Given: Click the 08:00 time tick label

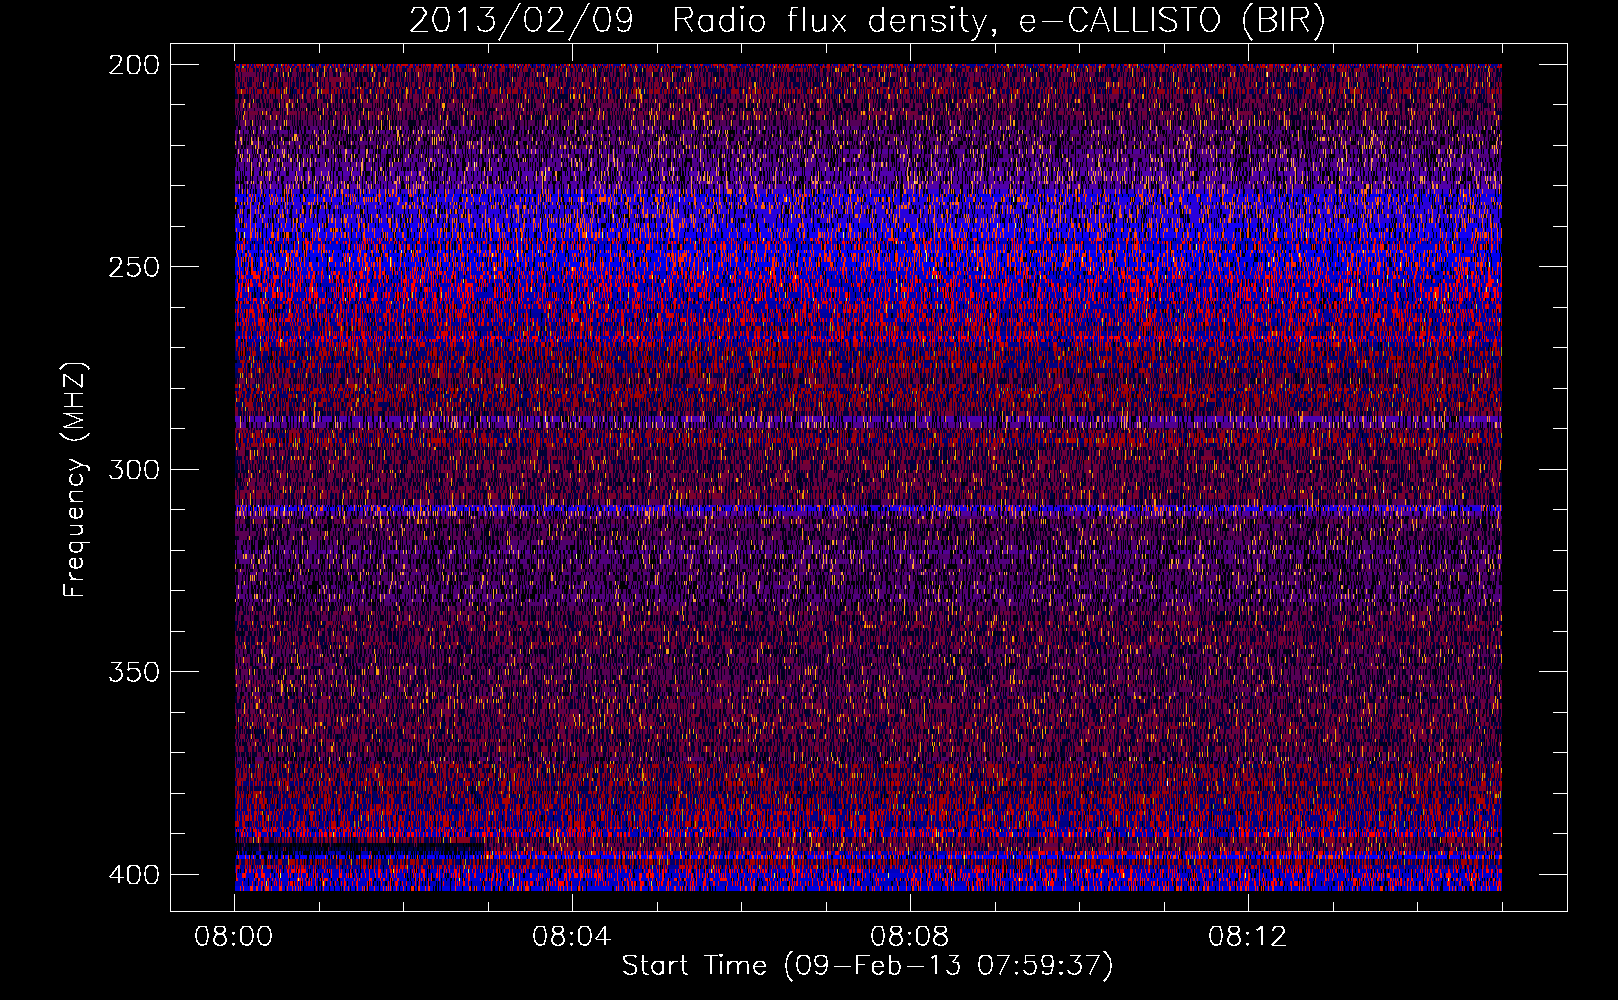Looking at the screenshot, I should [x=234, y=937].
